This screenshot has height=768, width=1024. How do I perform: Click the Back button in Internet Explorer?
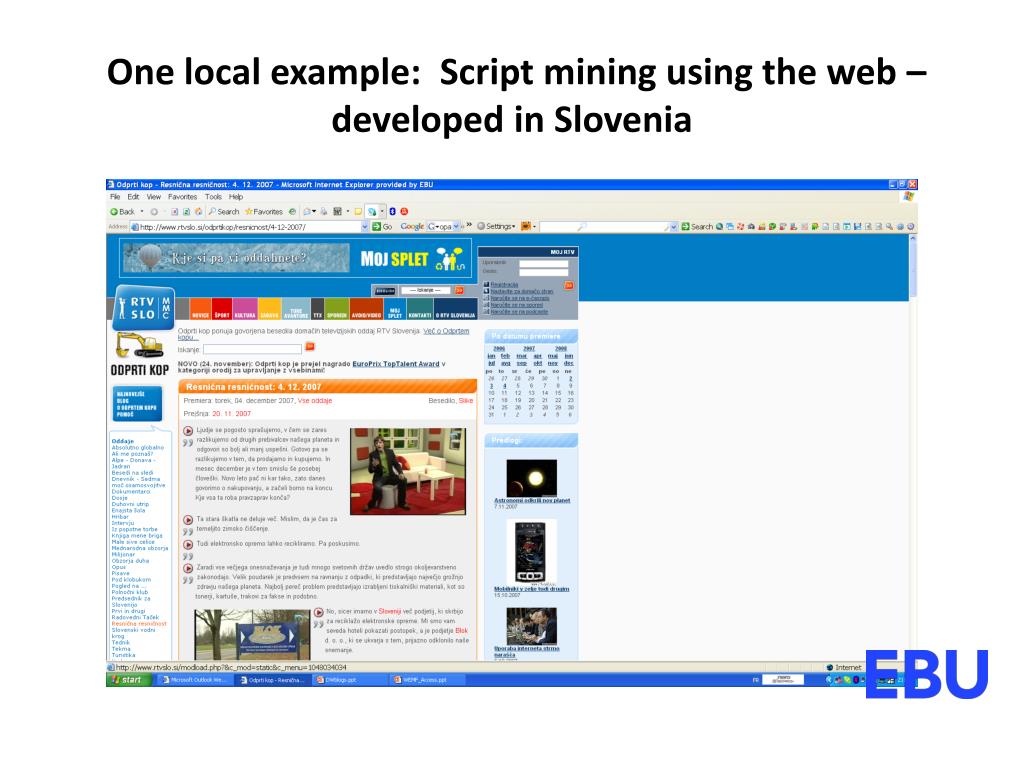pyautogui.click(x=122, y=212)
